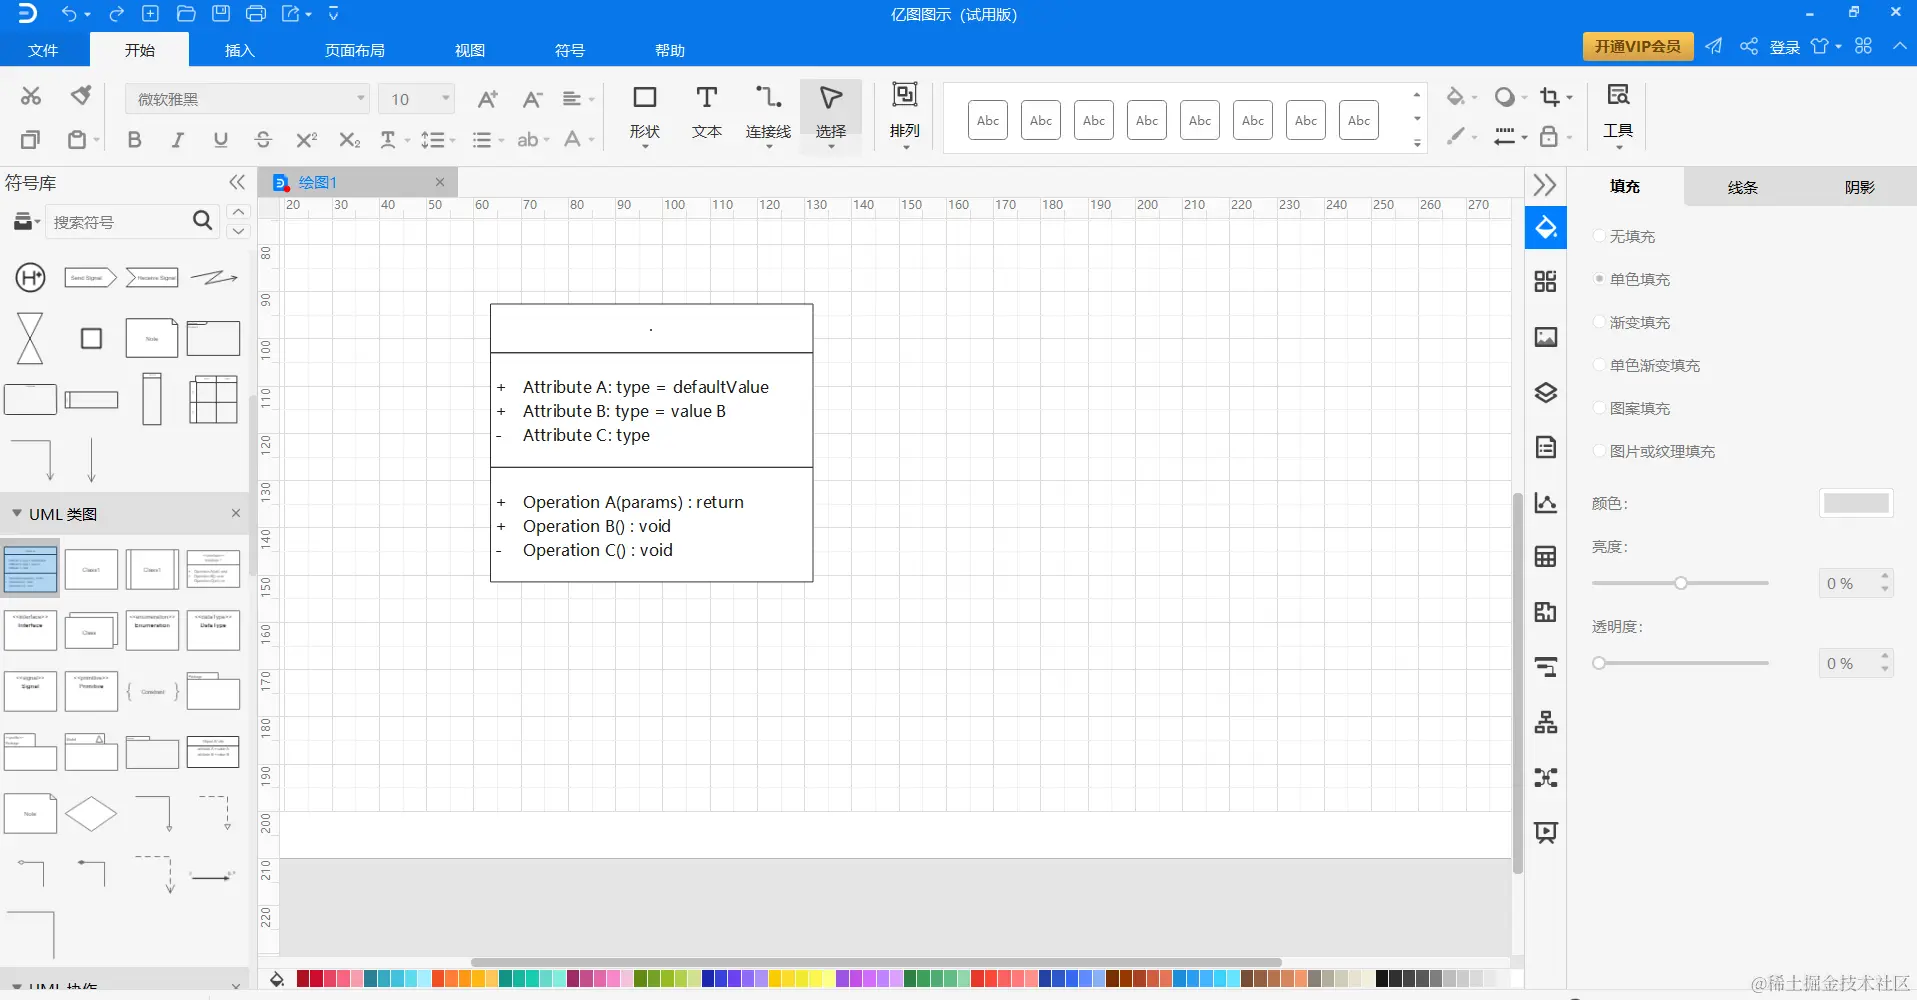Switch to the 阴影 properties tab

point(1859,187)
